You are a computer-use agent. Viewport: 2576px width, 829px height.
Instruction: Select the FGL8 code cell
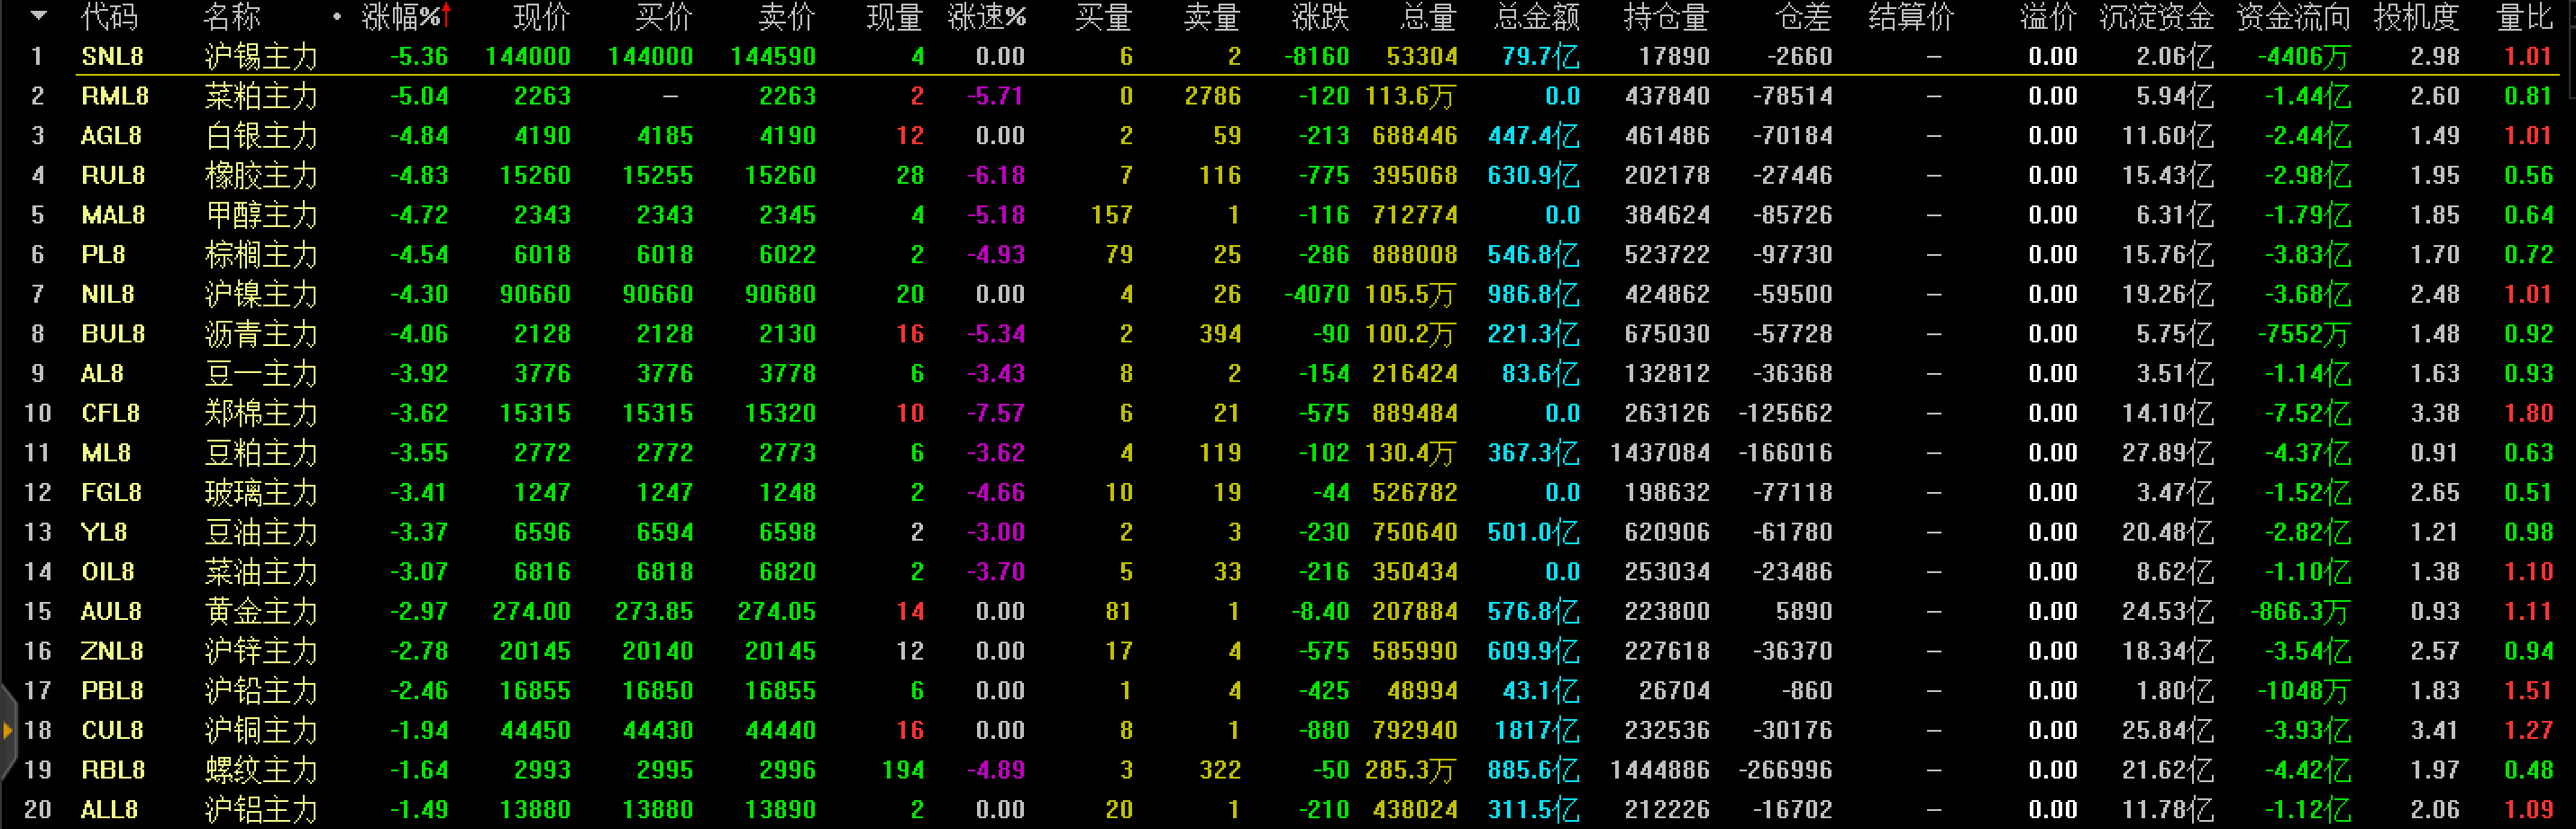[111, 493]
